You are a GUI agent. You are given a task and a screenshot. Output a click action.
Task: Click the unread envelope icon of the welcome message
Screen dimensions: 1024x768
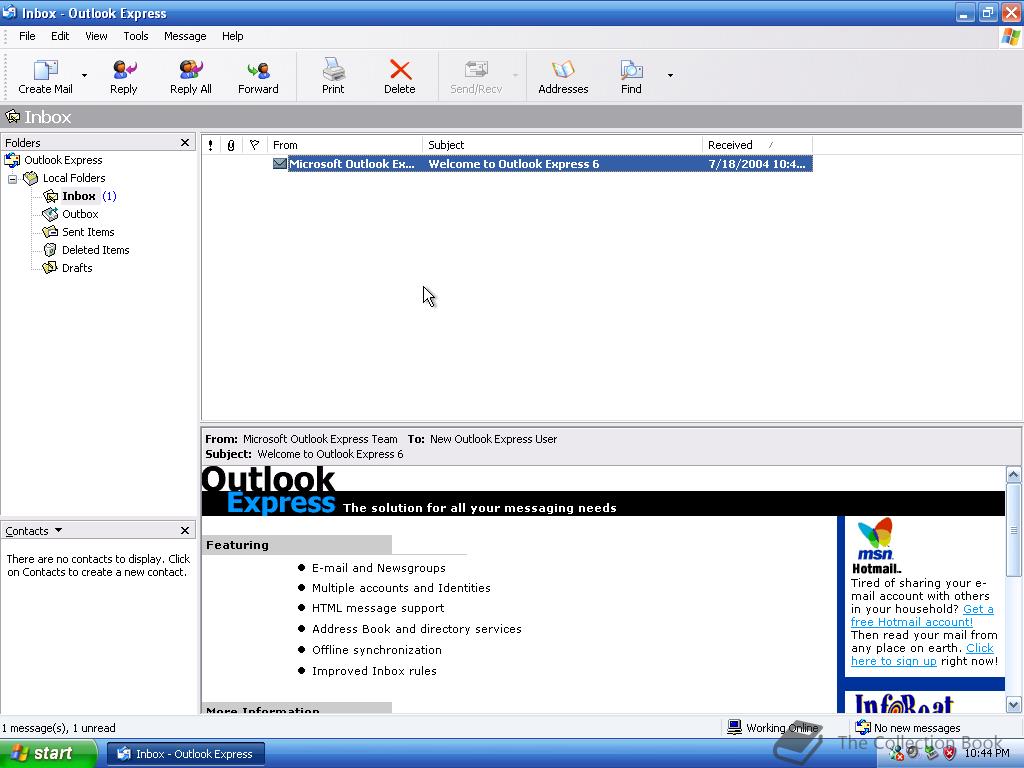pyautogui.click(x=280, y=163)
